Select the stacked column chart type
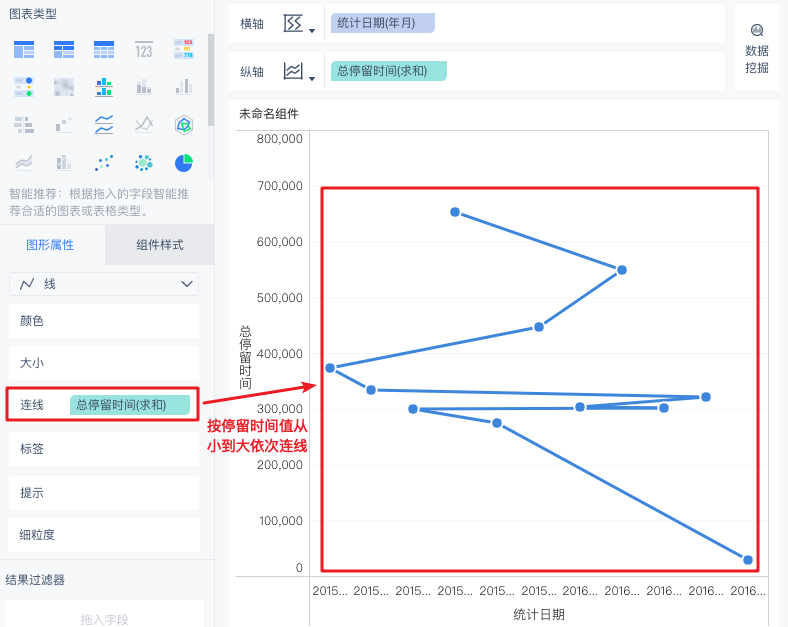 point(144,87)
